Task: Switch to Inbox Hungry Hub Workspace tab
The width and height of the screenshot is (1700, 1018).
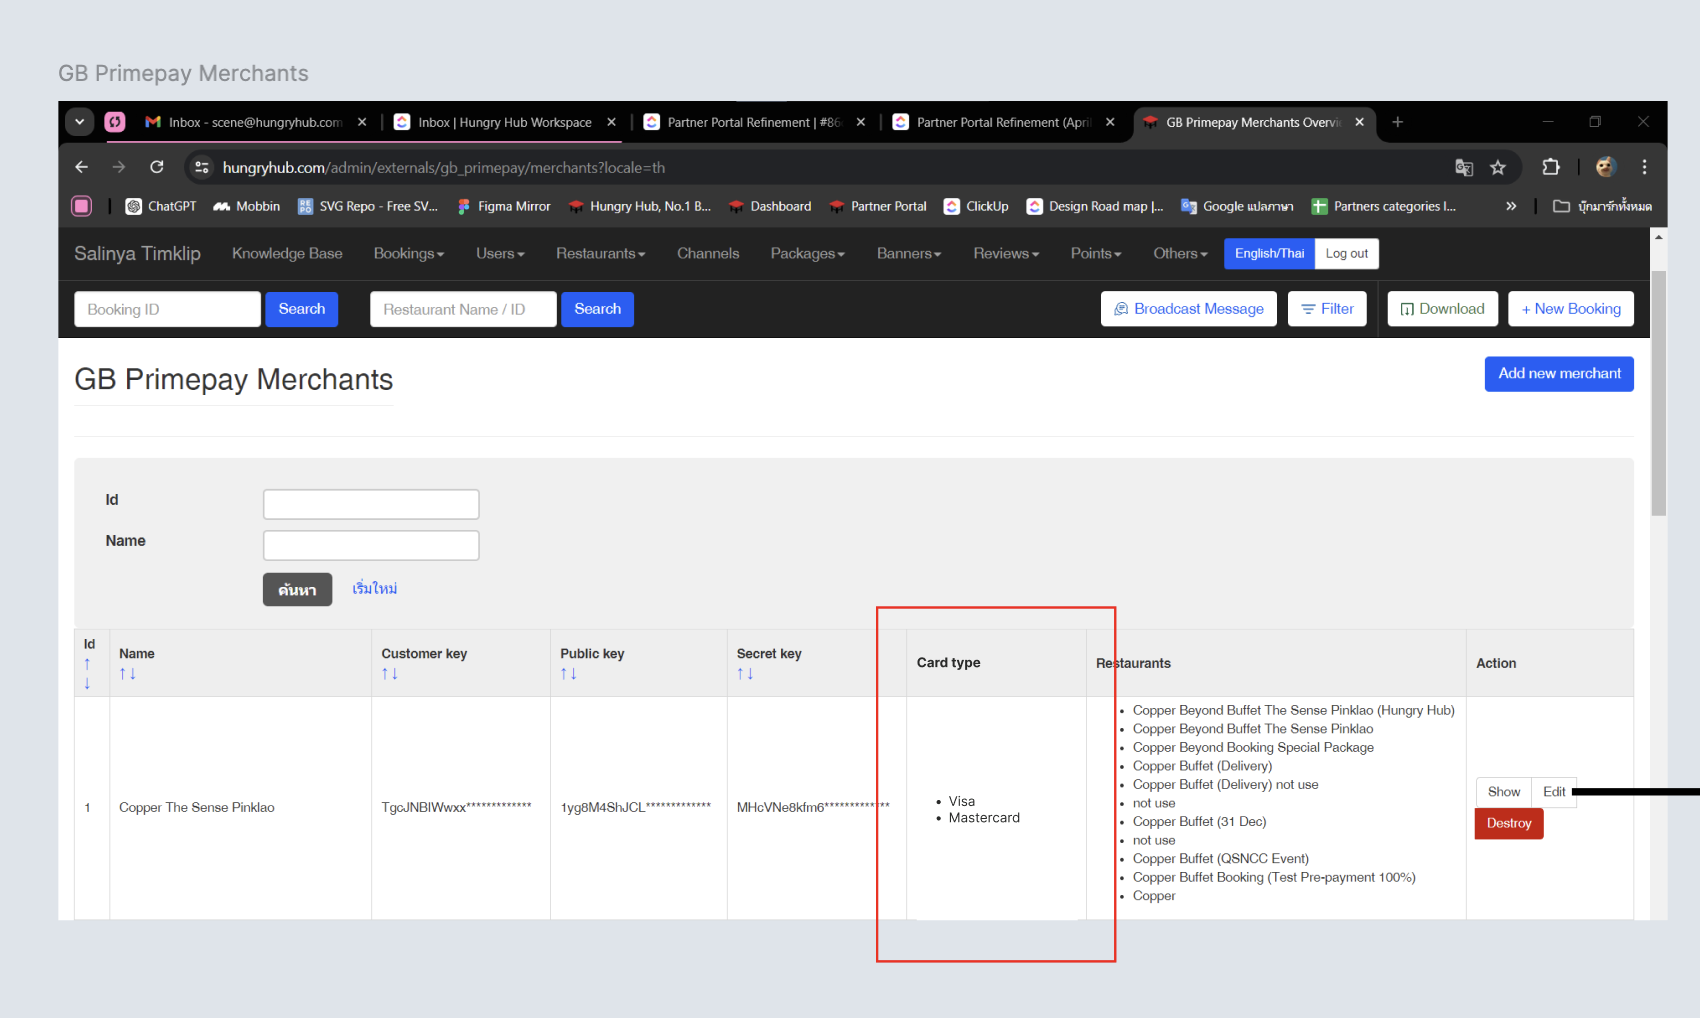Action: [x=504, y=122]
